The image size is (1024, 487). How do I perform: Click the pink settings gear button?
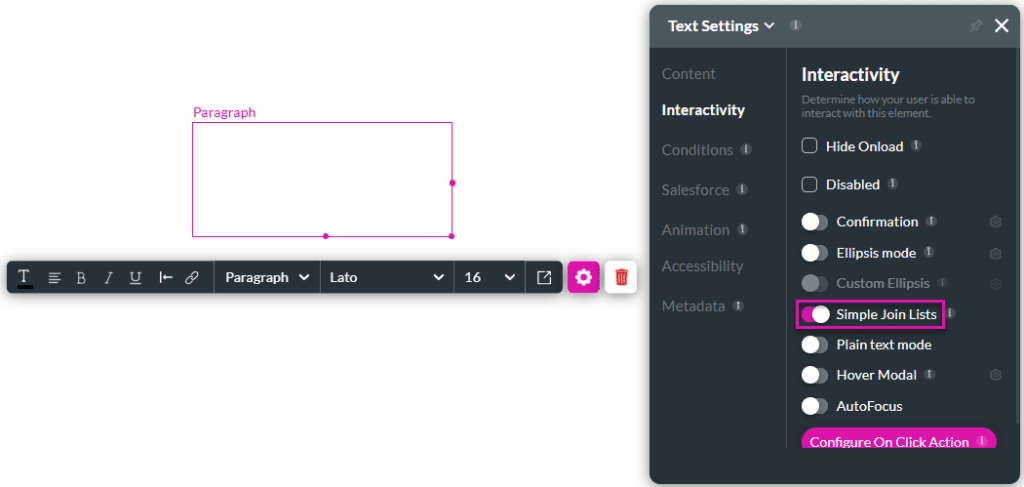[x=584, y=277]
